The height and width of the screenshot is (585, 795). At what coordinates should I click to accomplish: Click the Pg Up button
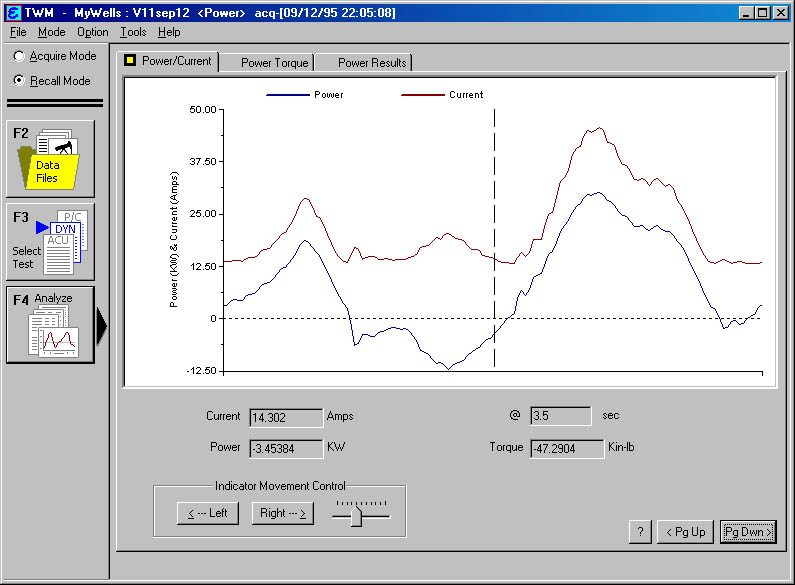[x=686, y=532]
